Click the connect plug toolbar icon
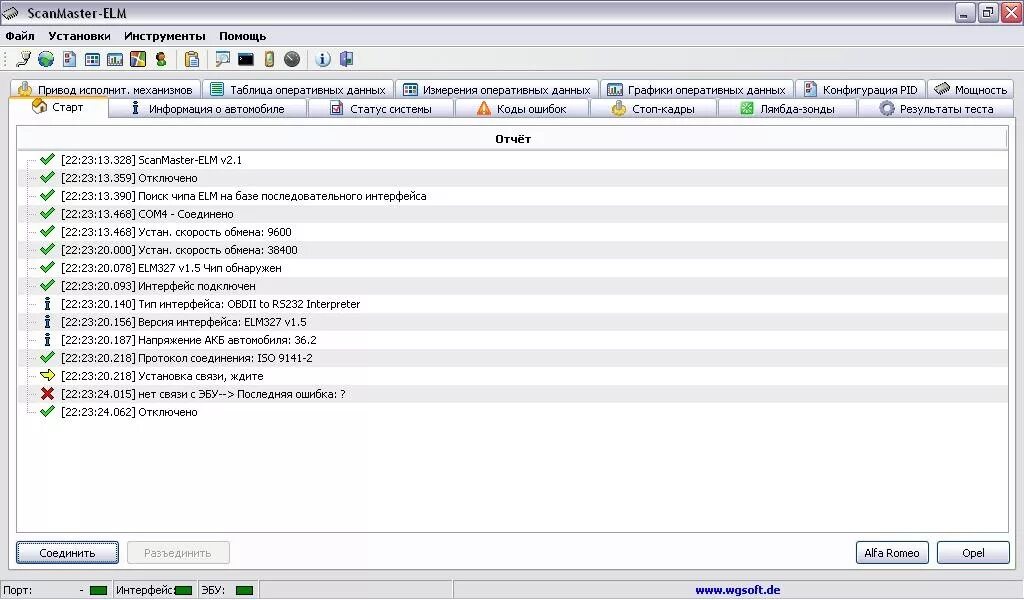The image size is (1024, 600). pyautogui.click(x=24, y=59)
